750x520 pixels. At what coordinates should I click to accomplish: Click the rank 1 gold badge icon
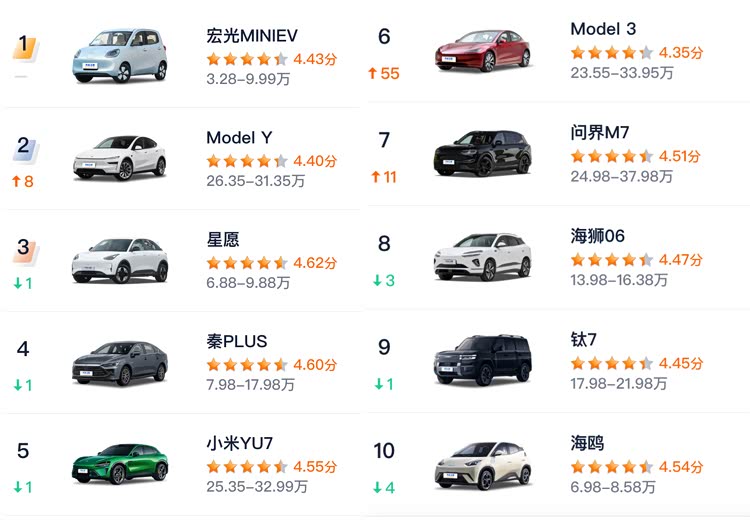[26, 47]
